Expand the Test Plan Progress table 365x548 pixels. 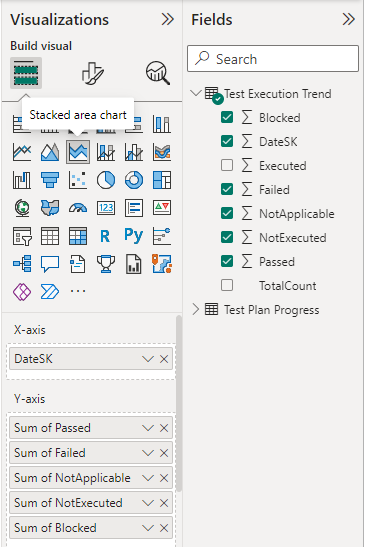[x=196, y=309]
